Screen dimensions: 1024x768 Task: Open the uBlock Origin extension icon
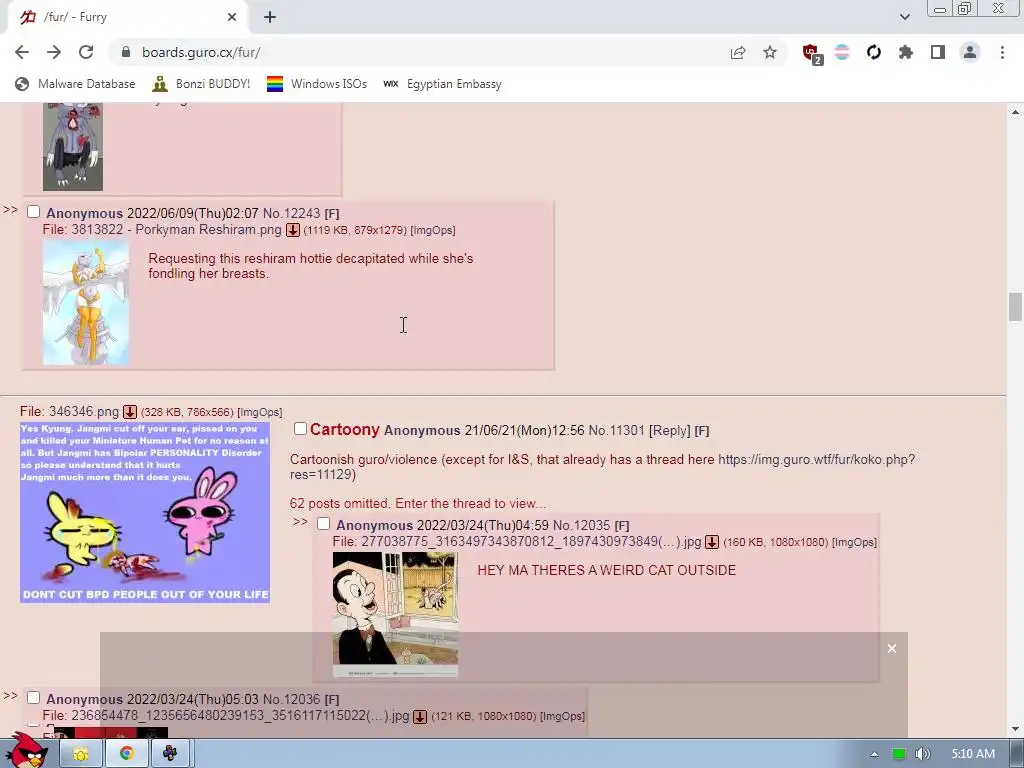(811, 53)
